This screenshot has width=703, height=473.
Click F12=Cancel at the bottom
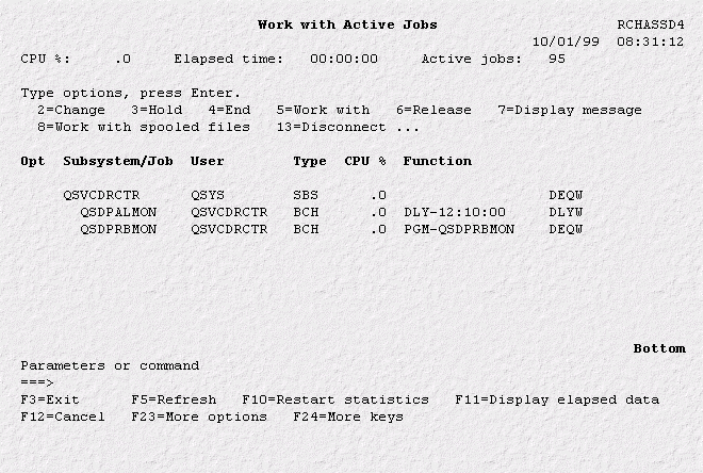[63, 417]
